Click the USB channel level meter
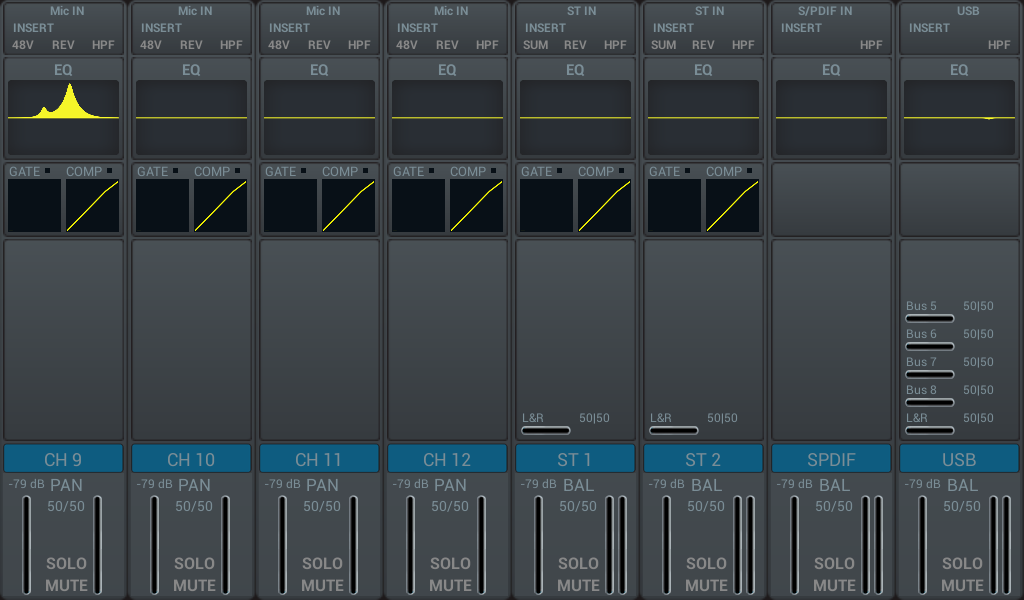This screenshot has width=1024, height=600. [1000, 545]
